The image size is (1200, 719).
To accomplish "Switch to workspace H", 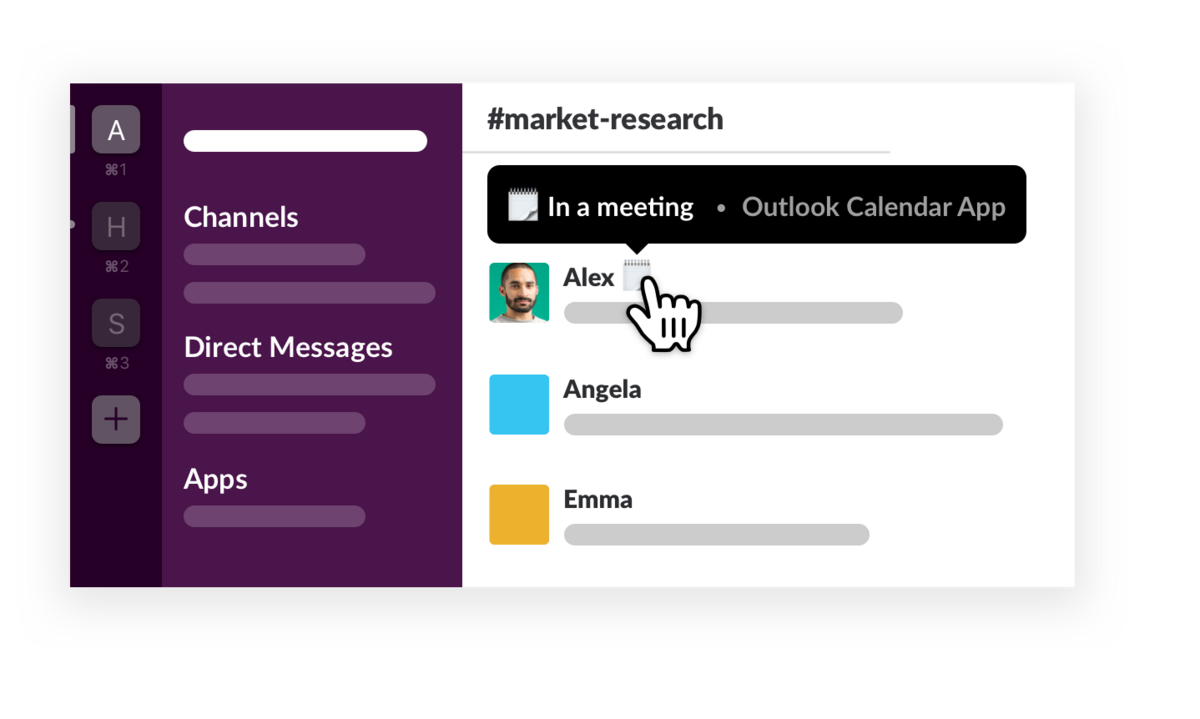I will click(116, 226).
